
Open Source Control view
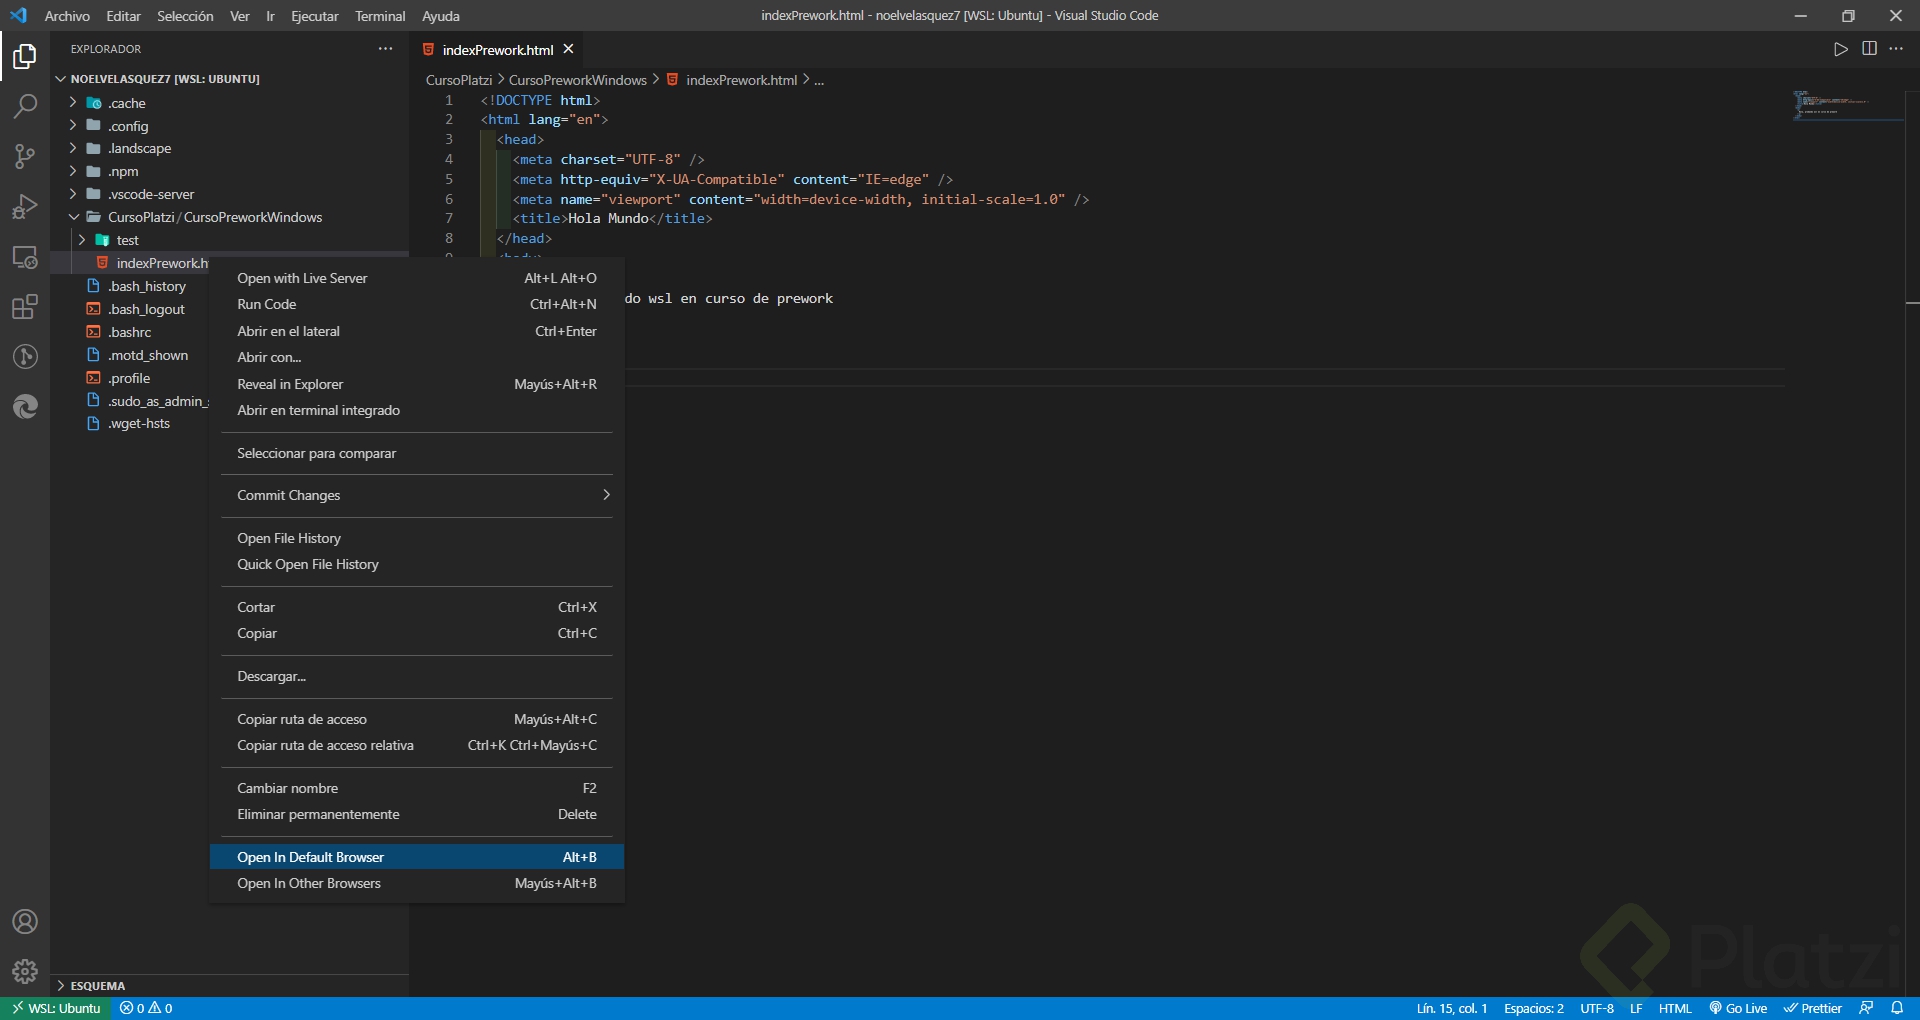coord(25,156)
